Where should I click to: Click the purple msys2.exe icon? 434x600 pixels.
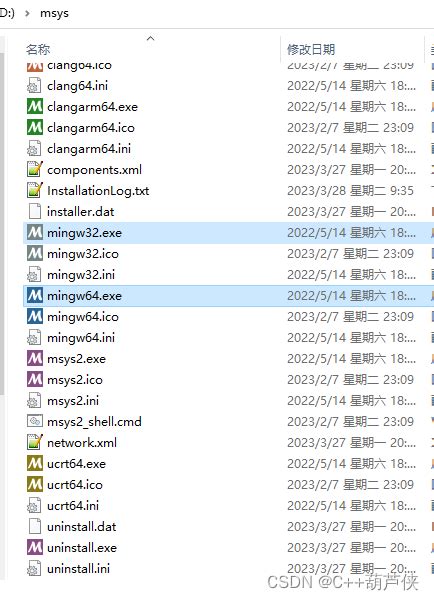pyautogui.click(x=34, y=359)
